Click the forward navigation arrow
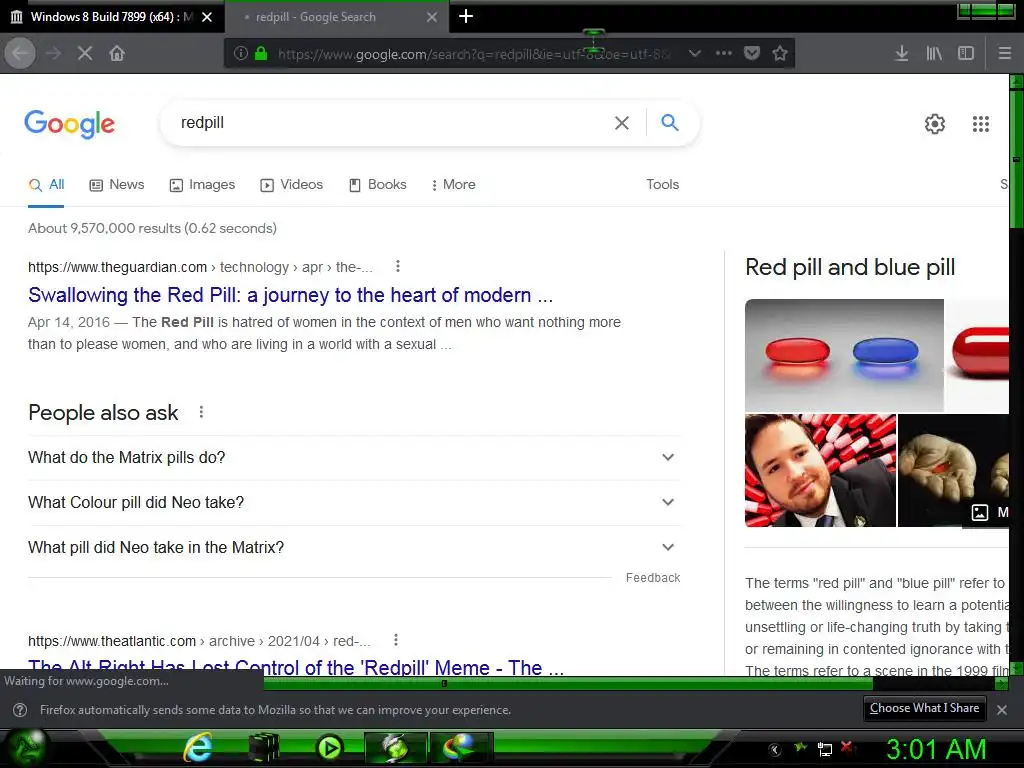The height and width of the screenshot is (768, 1024). (54, 53)
